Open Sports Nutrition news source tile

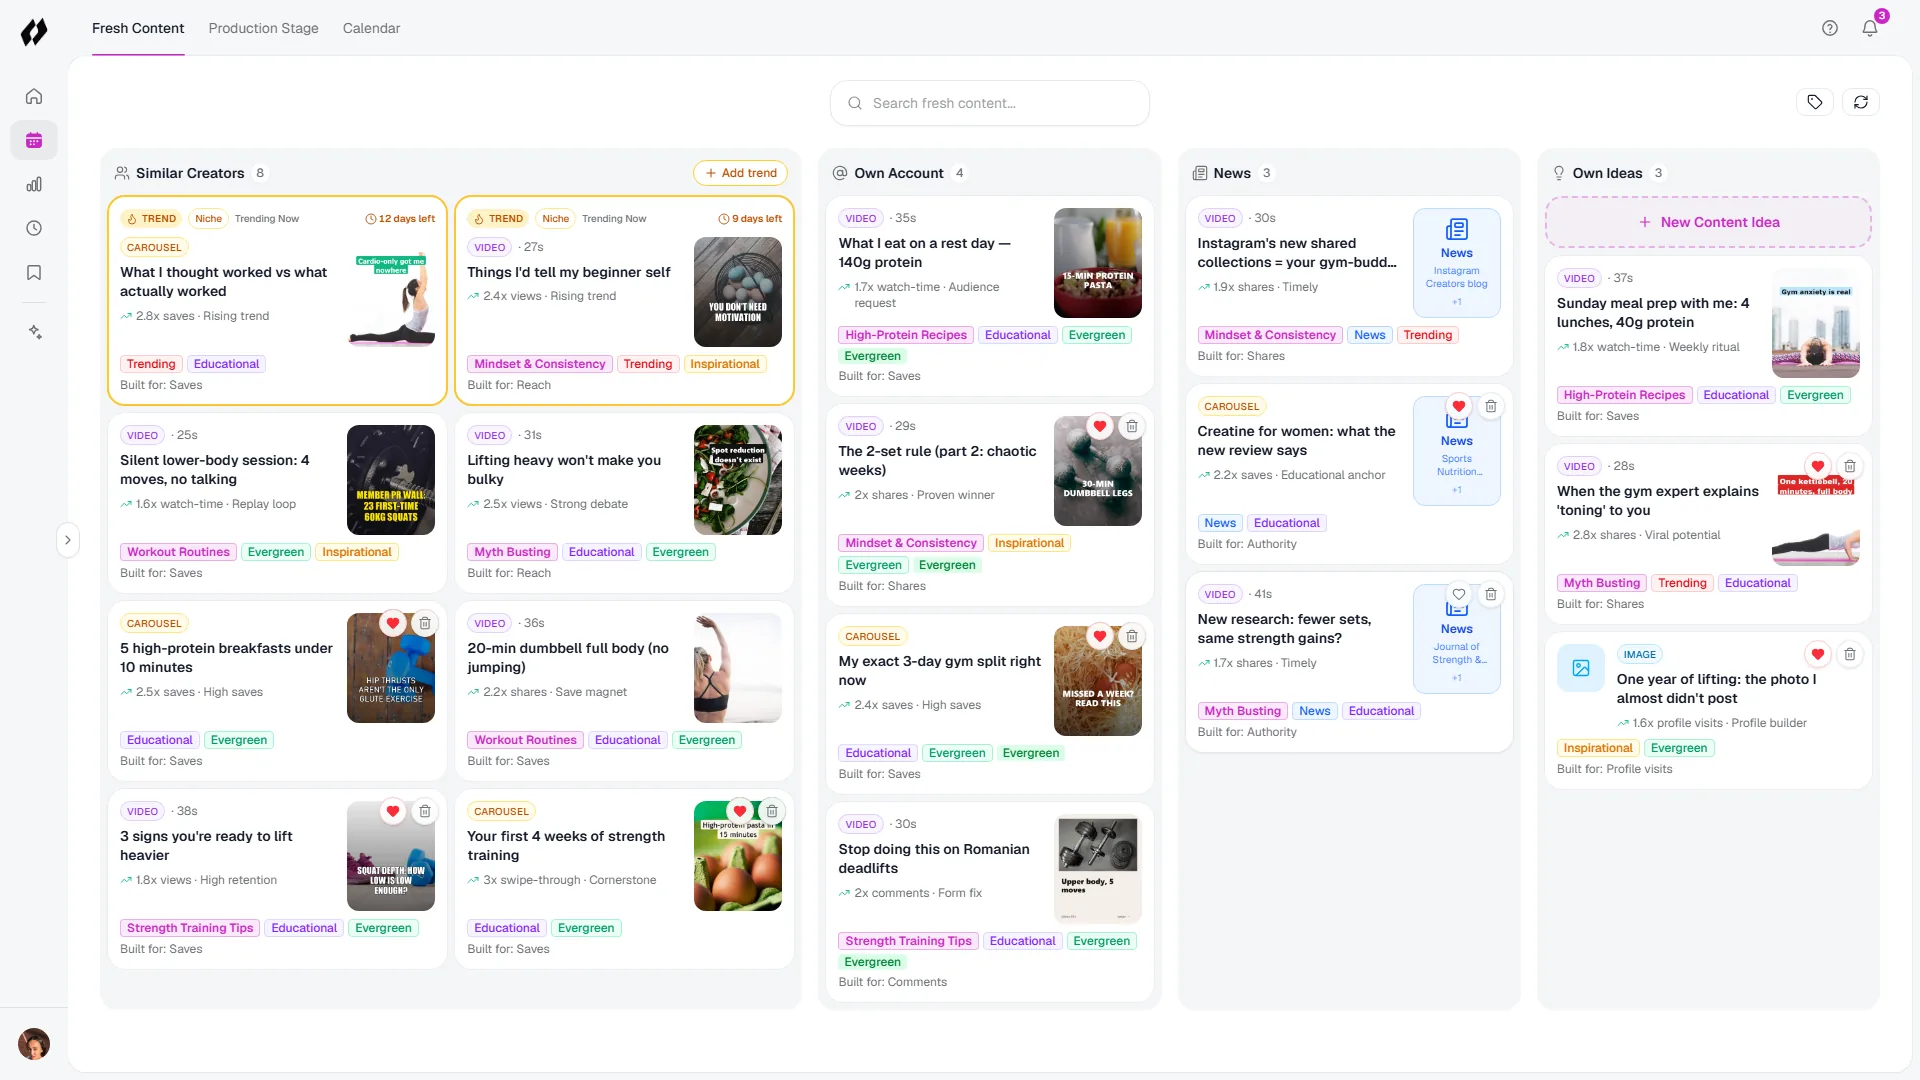[x=1456, y=451]
